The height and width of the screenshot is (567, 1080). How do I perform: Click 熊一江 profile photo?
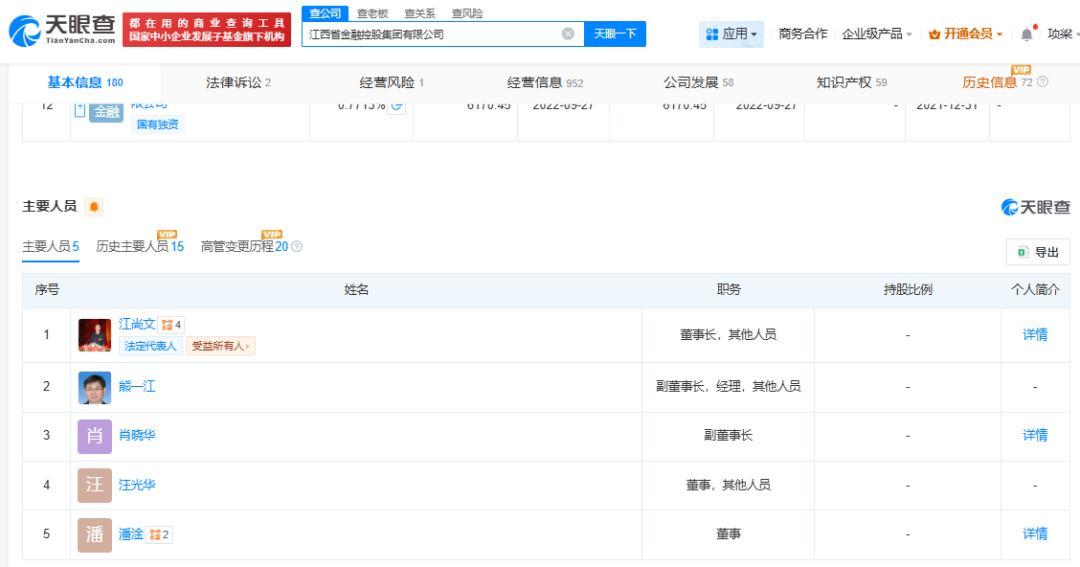pos(95,387)
